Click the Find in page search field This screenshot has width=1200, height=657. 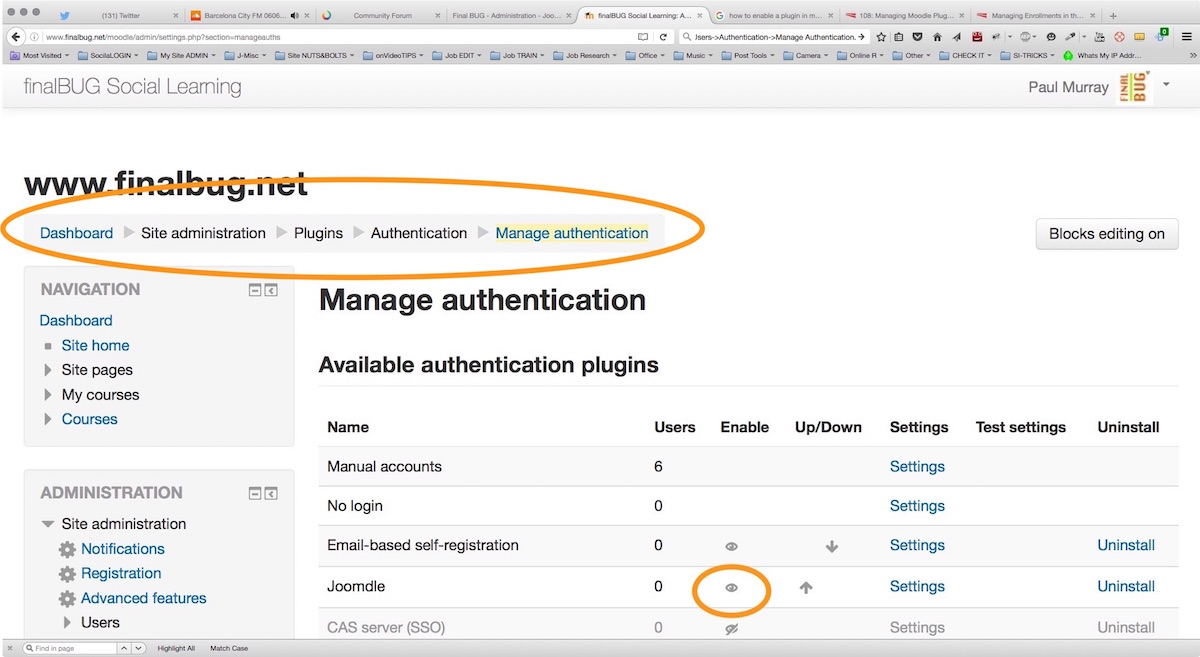[x=75, y=649]
